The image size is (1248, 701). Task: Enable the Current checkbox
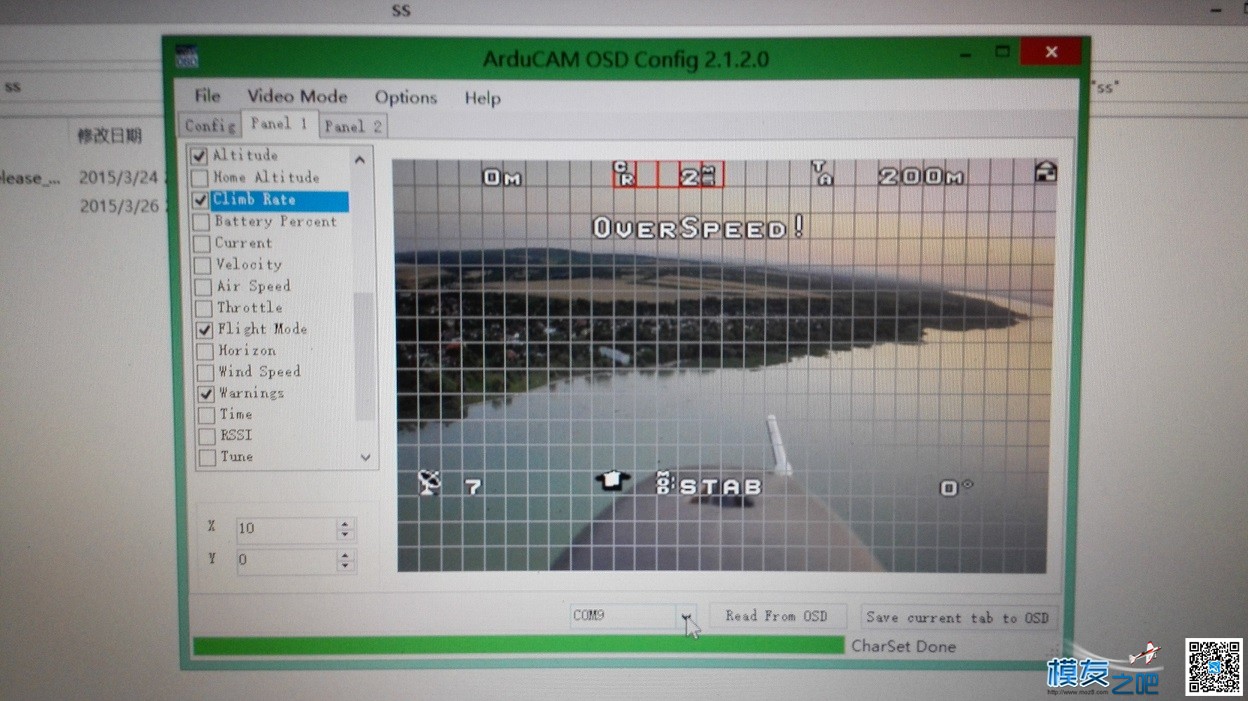point(202,243)
